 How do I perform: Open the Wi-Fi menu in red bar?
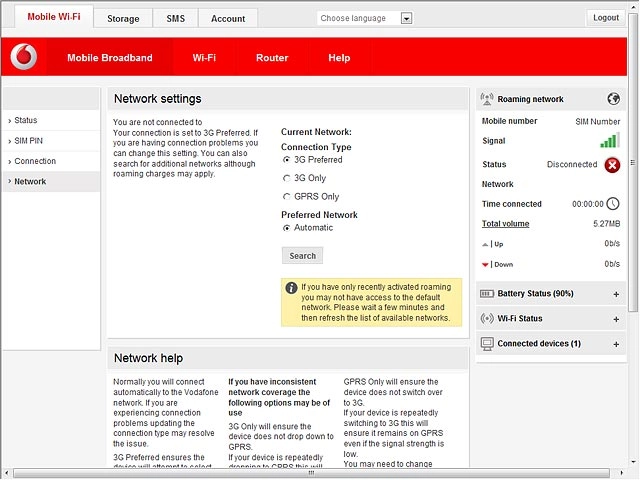[x=204, y=58]
